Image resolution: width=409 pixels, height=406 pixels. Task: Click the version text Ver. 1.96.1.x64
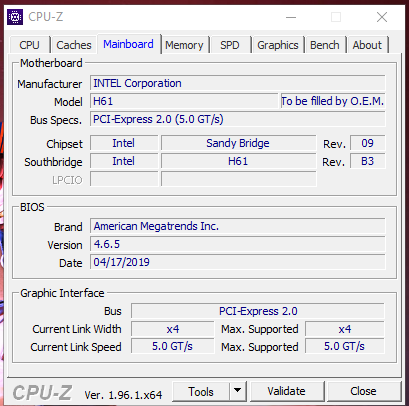point(123,395)
